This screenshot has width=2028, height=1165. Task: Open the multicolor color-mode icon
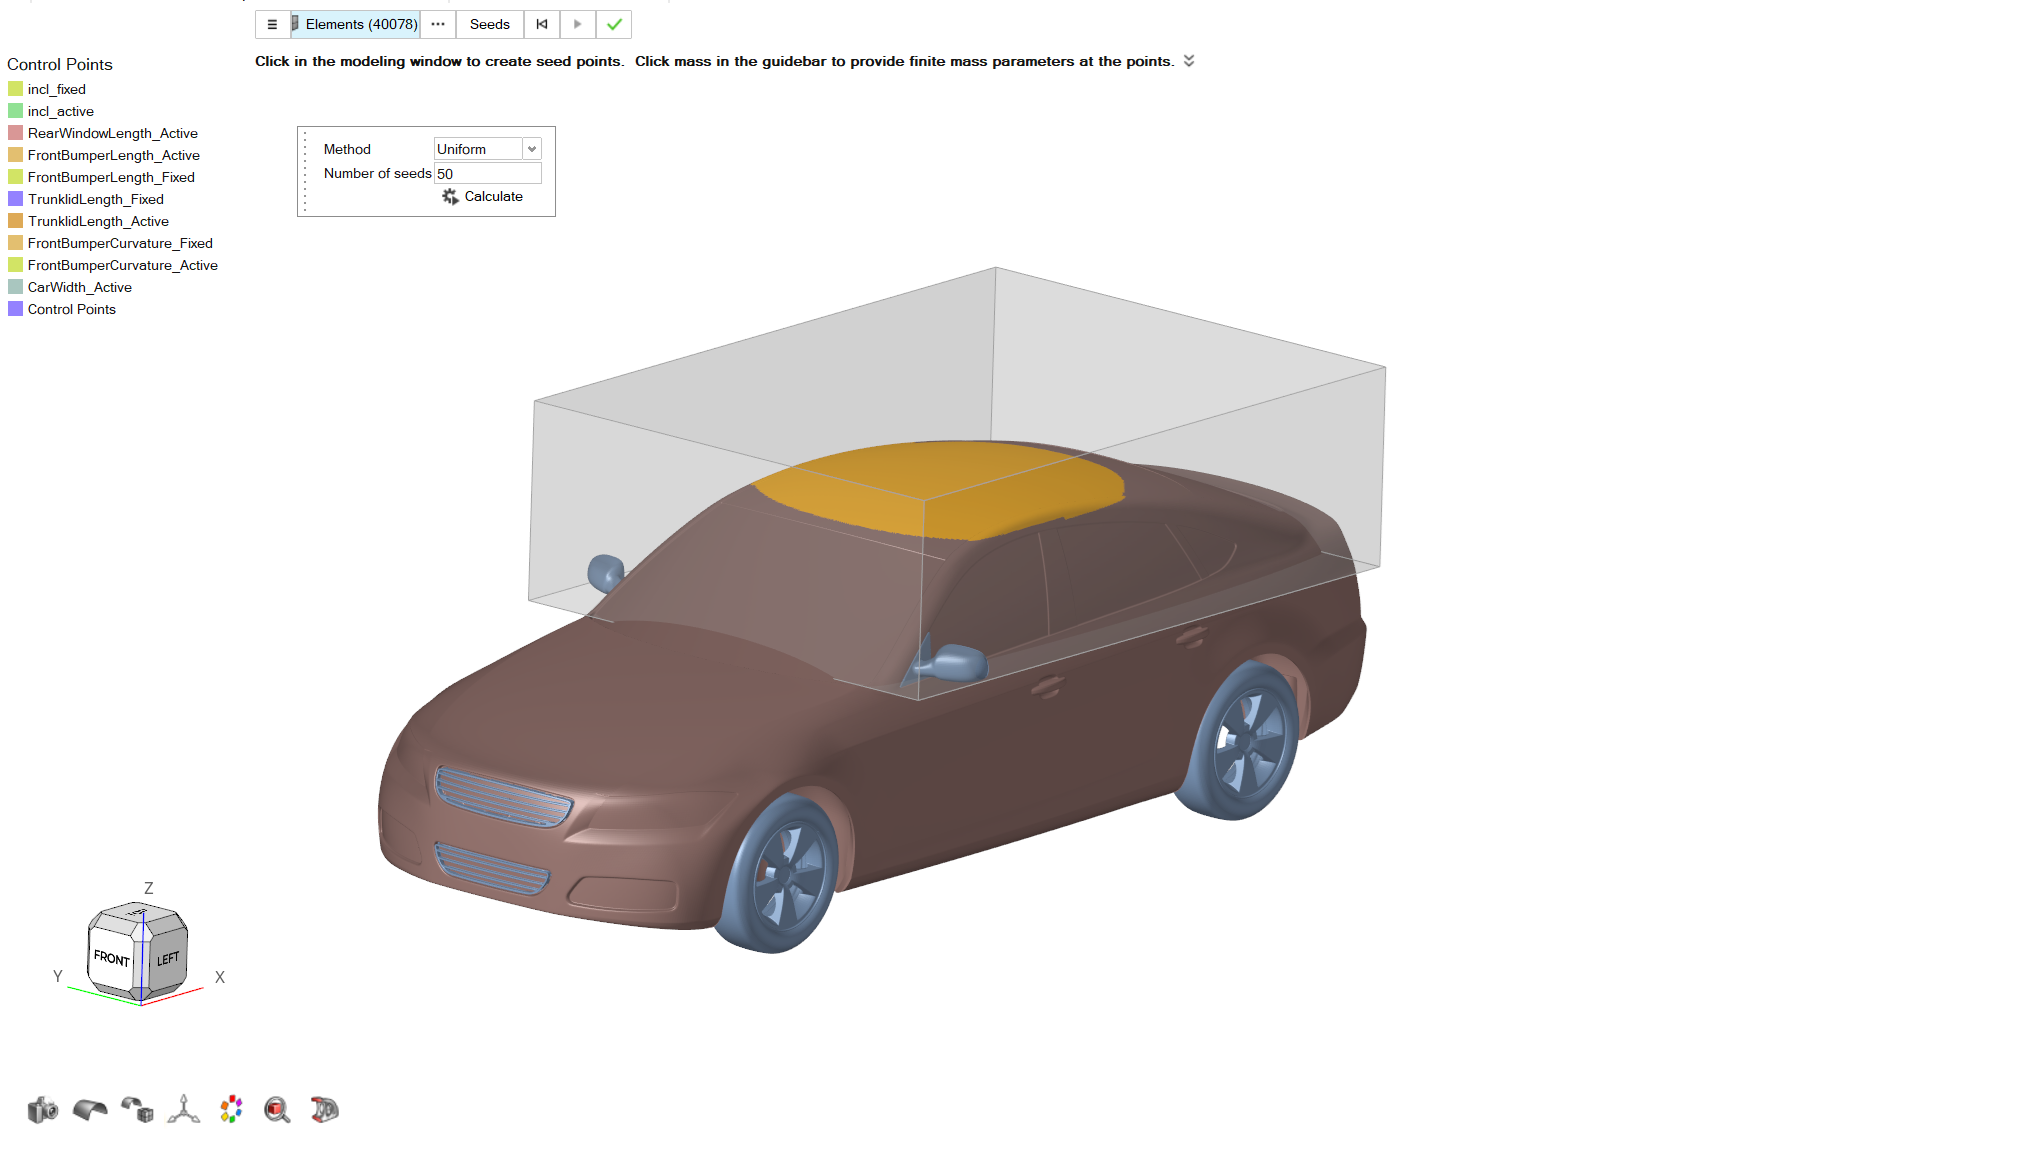point(231,1109)
